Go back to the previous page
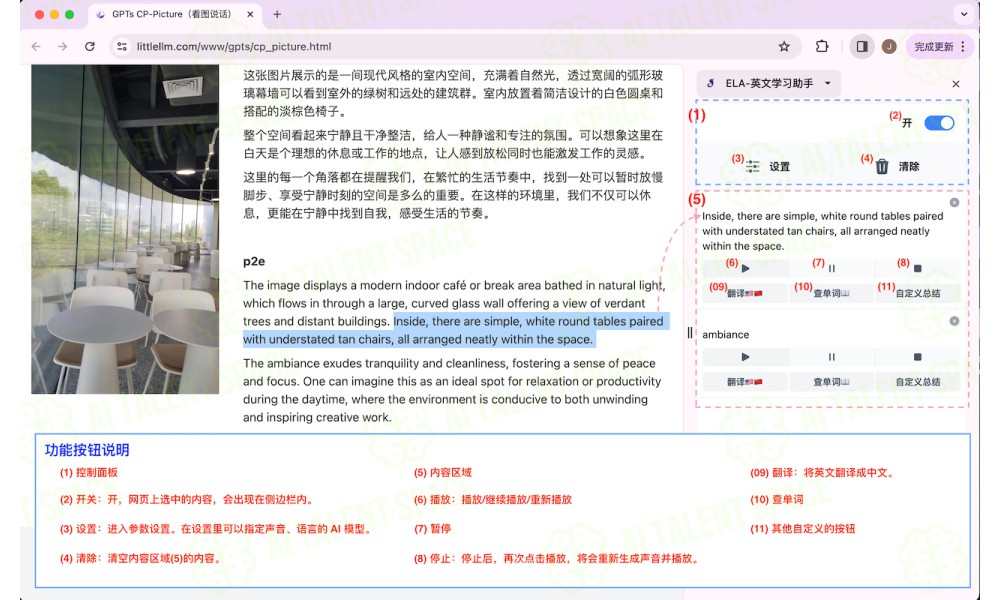1000x600 pixels. [36, 47]
